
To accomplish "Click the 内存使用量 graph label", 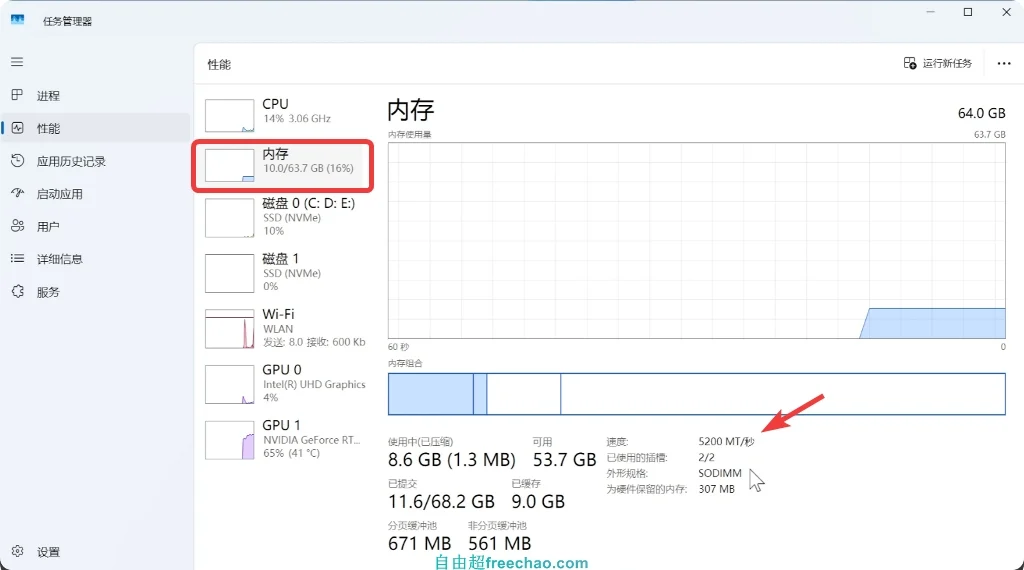I will 409,135.
